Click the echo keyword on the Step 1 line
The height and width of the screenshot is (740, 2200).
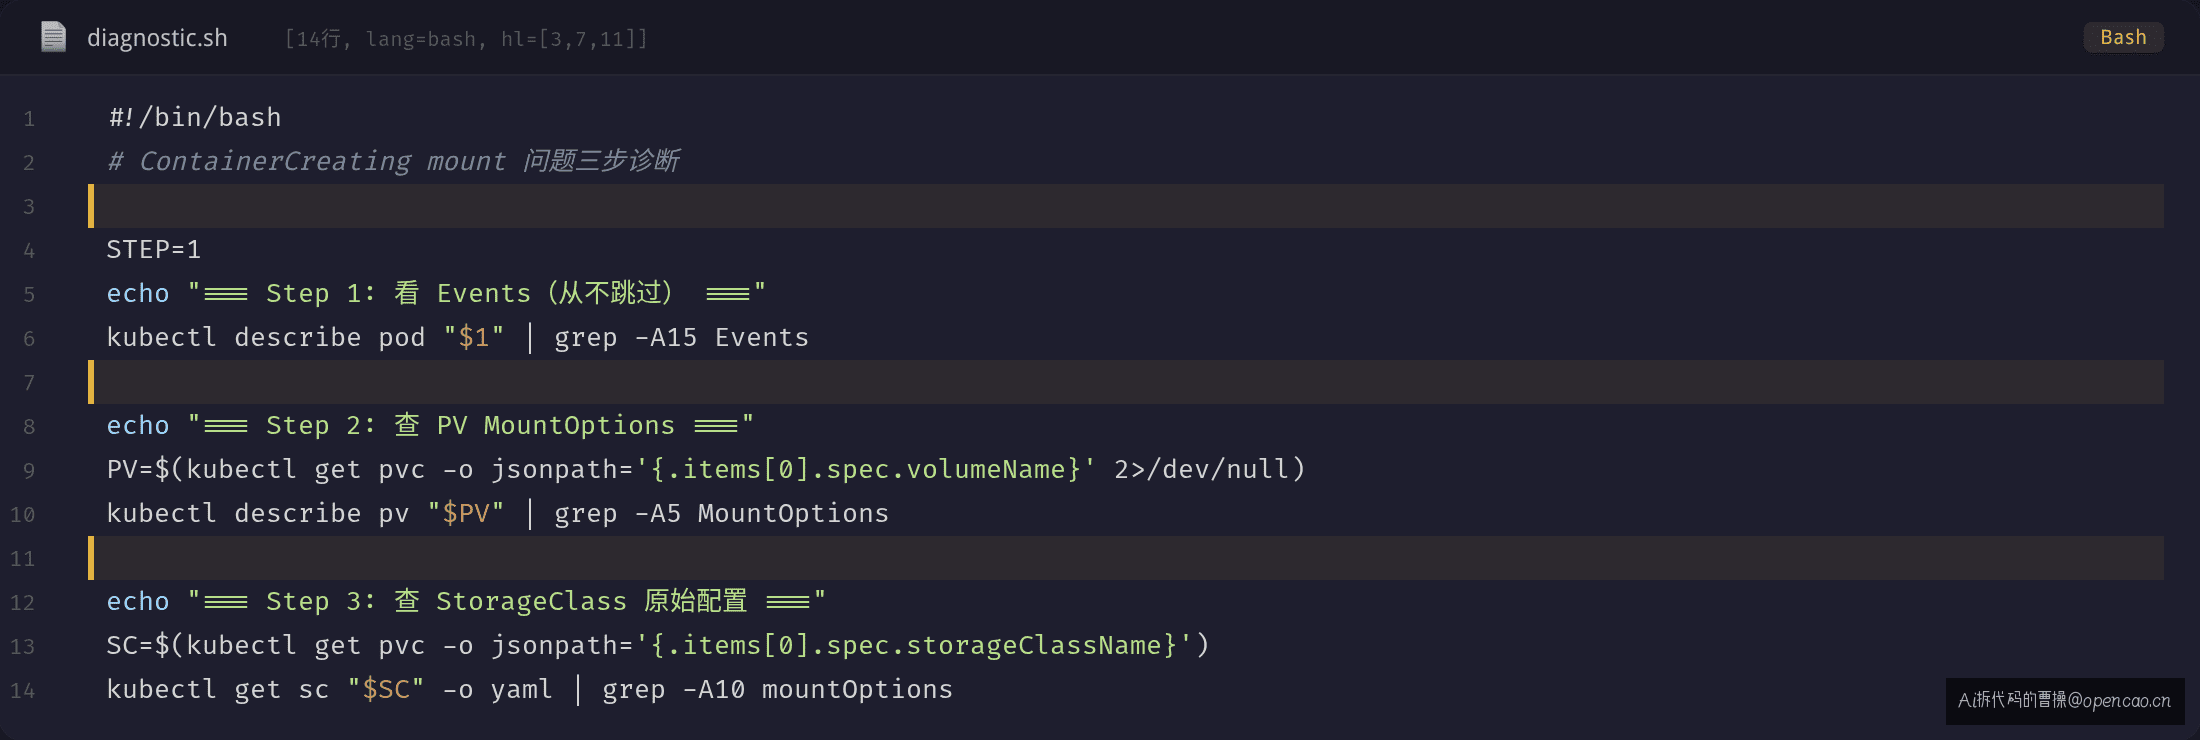pyautogui.click(x=138, y=293)
